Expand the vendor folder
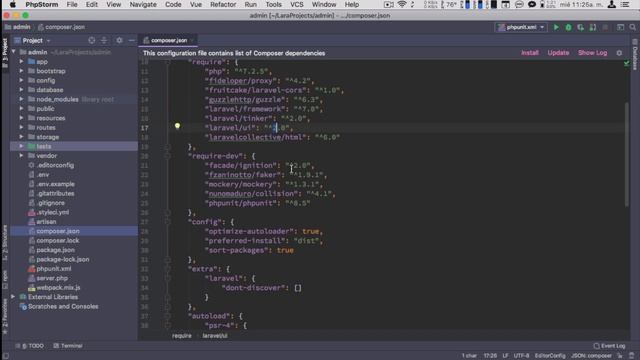Viewport: 640px width, 360px height. click(x=21, y=156)
